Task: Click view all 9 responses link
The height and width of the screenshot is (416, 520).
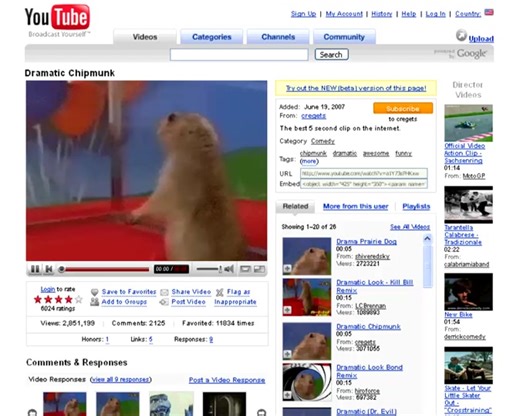Action: [x=121, y=380]
